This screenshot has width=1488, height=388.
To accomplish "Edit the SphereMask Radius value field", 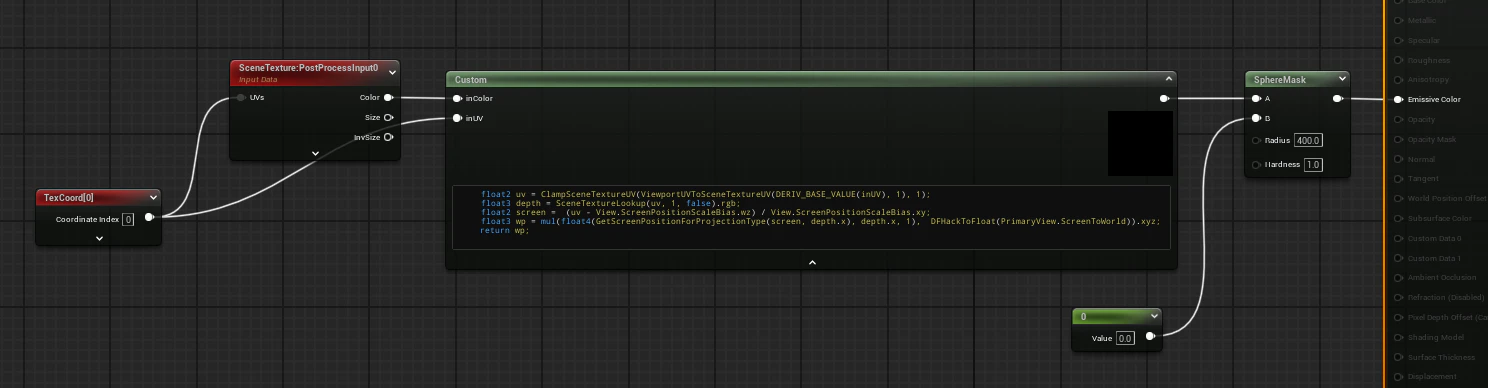I will [1308, 140].
